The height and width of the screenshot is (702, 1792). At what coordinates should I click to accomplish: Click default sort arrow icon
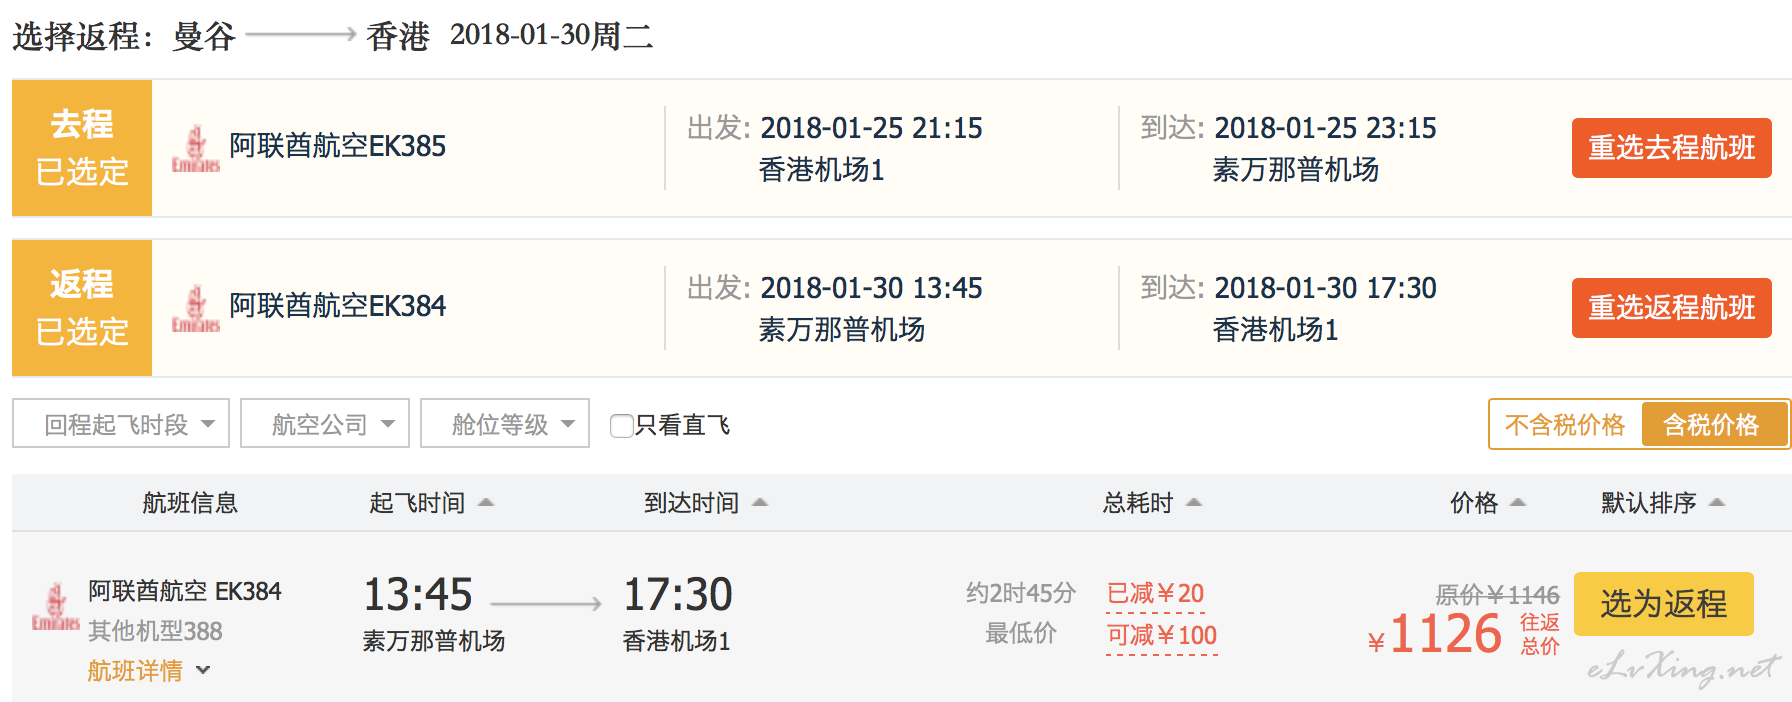point(1717,503)
